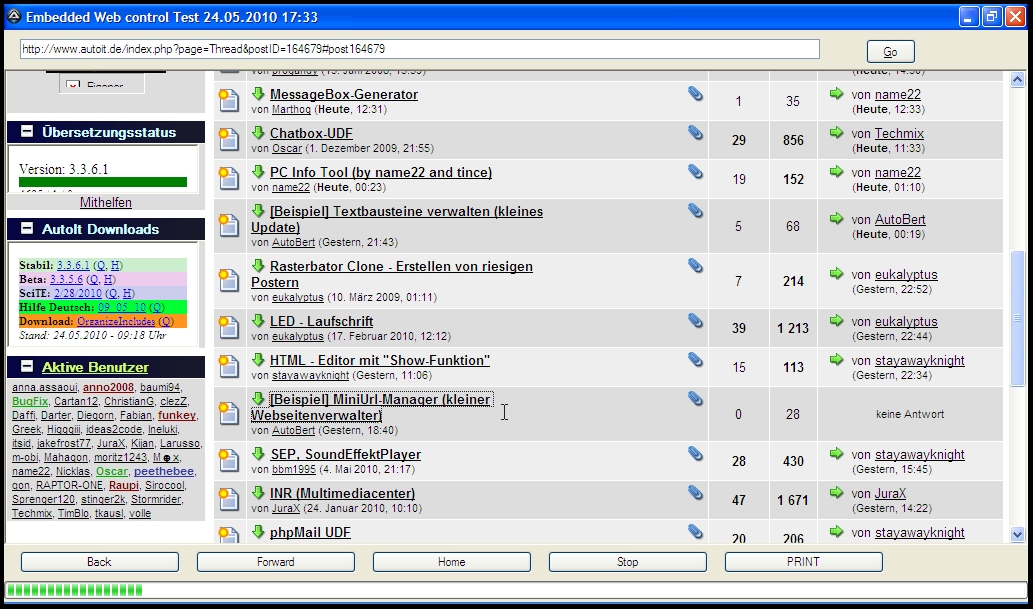Open the PC Info Tool thread link

point(380,172)
